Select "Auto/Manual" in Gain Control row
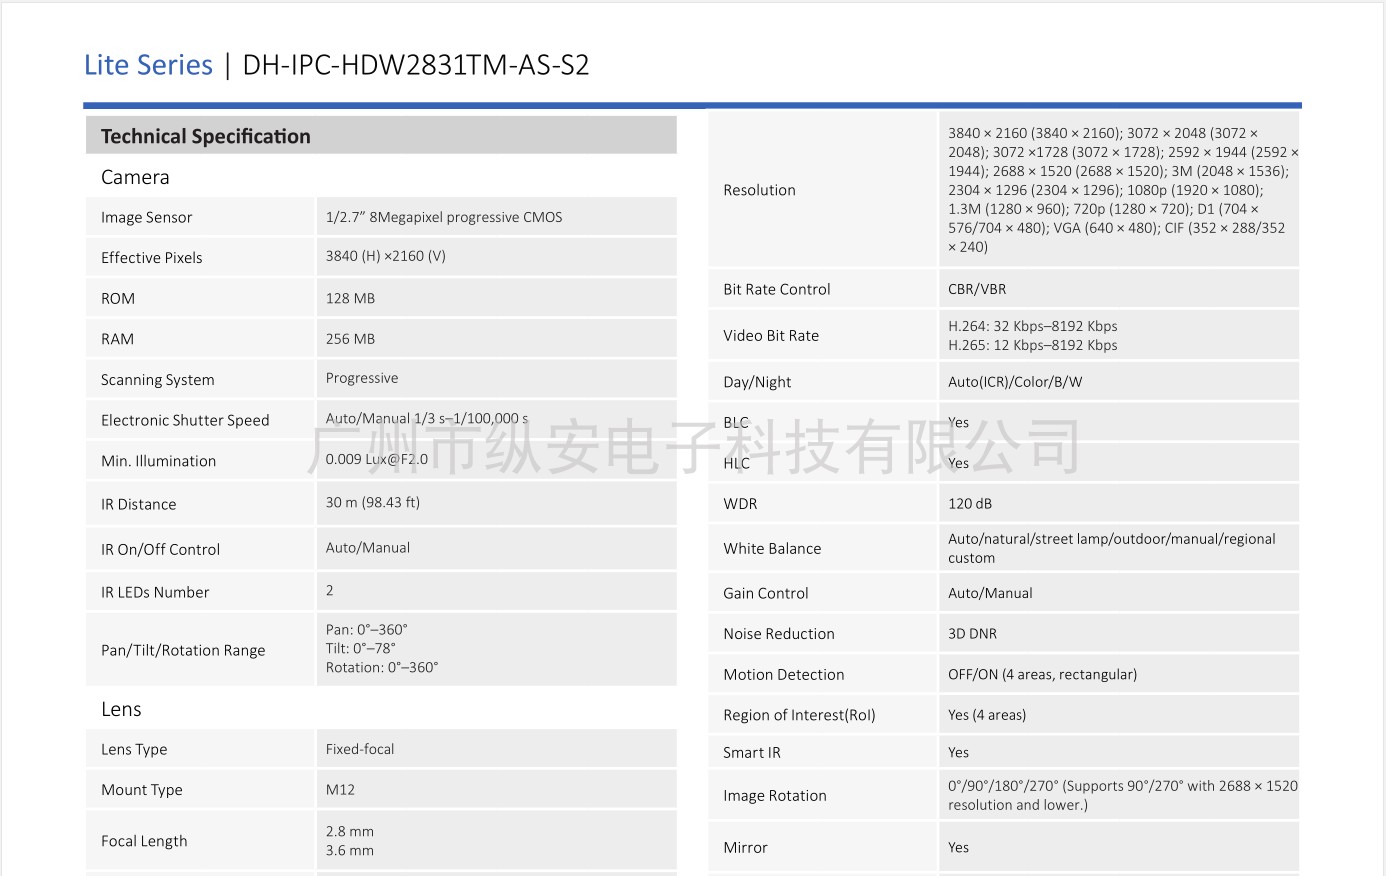1386x876 pixels. pyautogui.click(x=990, y=593)
